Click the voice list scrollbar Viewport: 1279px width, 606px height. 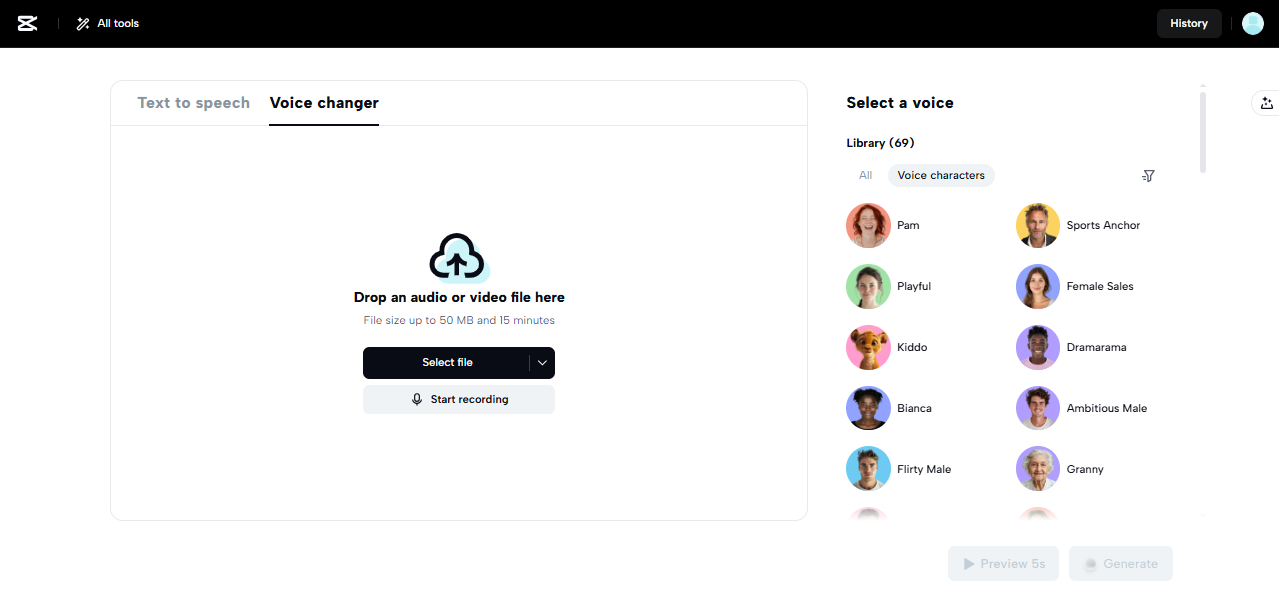(1202, 130)
